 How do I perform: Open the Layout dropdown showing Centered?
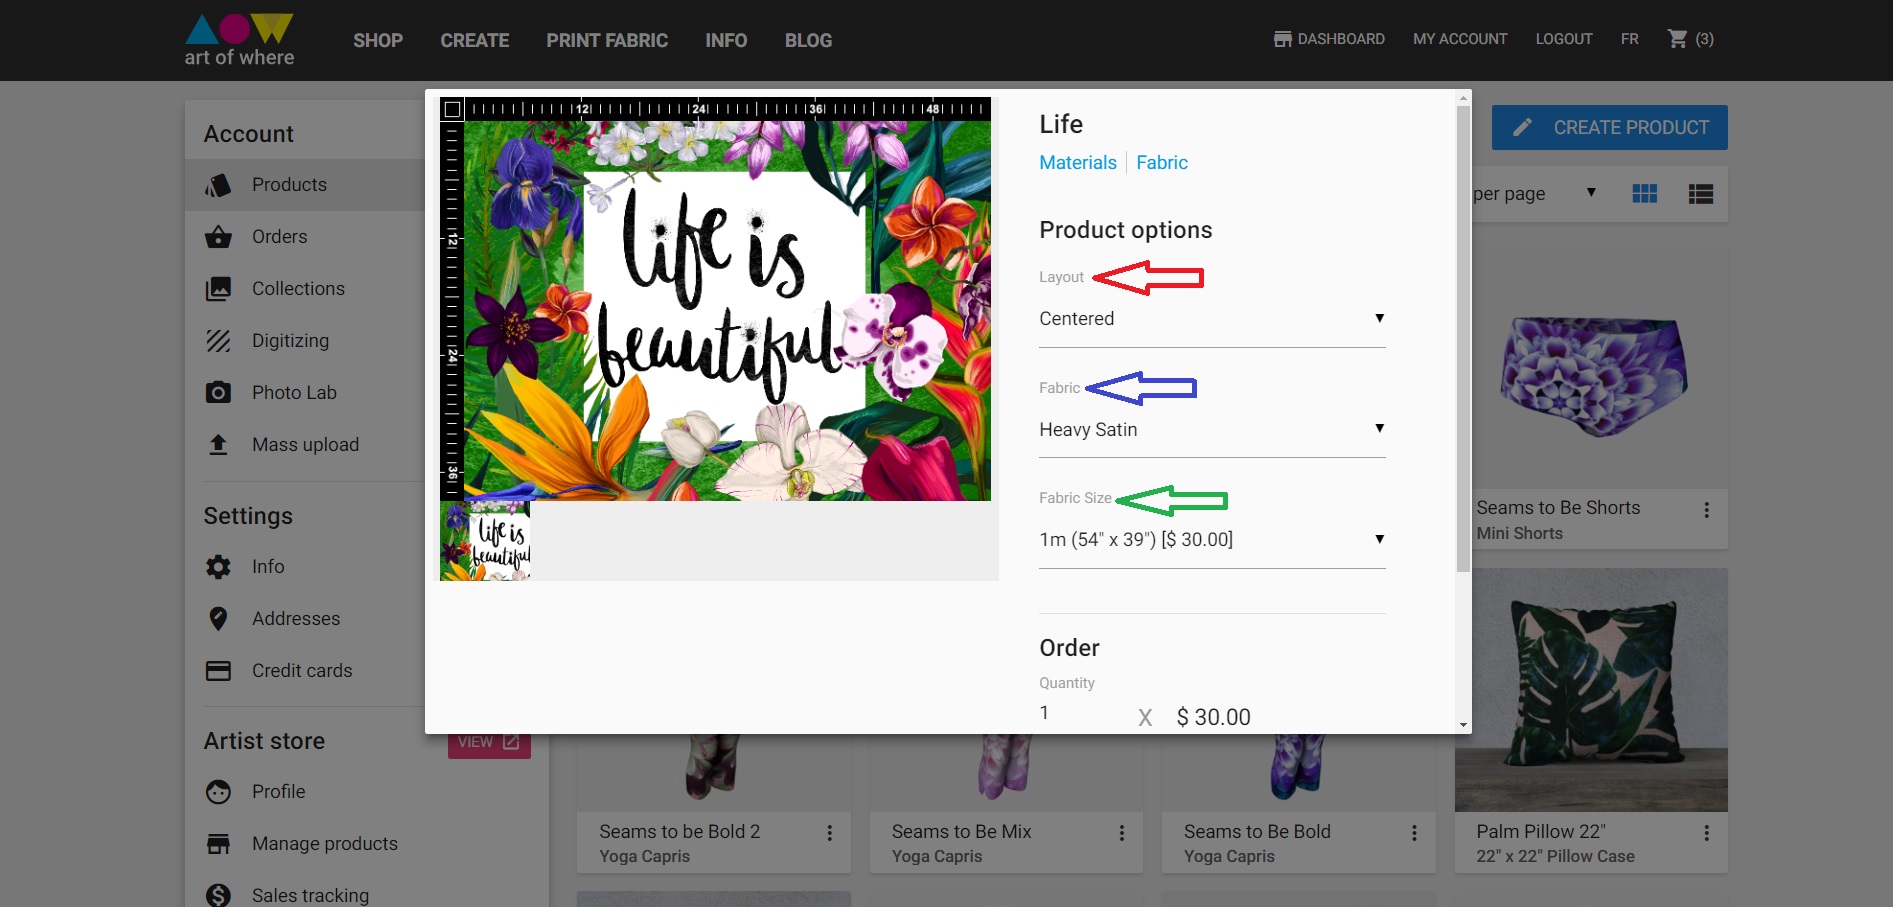tap(1212, 319)
